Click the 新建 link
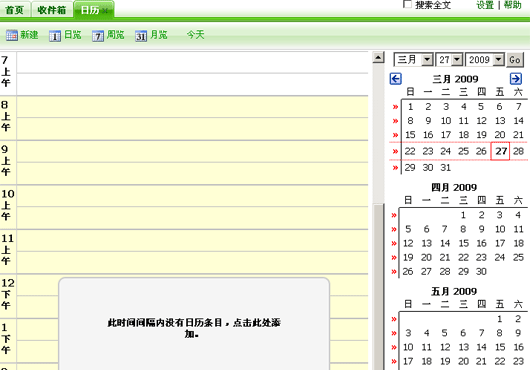The image size is (530, 370). 29,35
